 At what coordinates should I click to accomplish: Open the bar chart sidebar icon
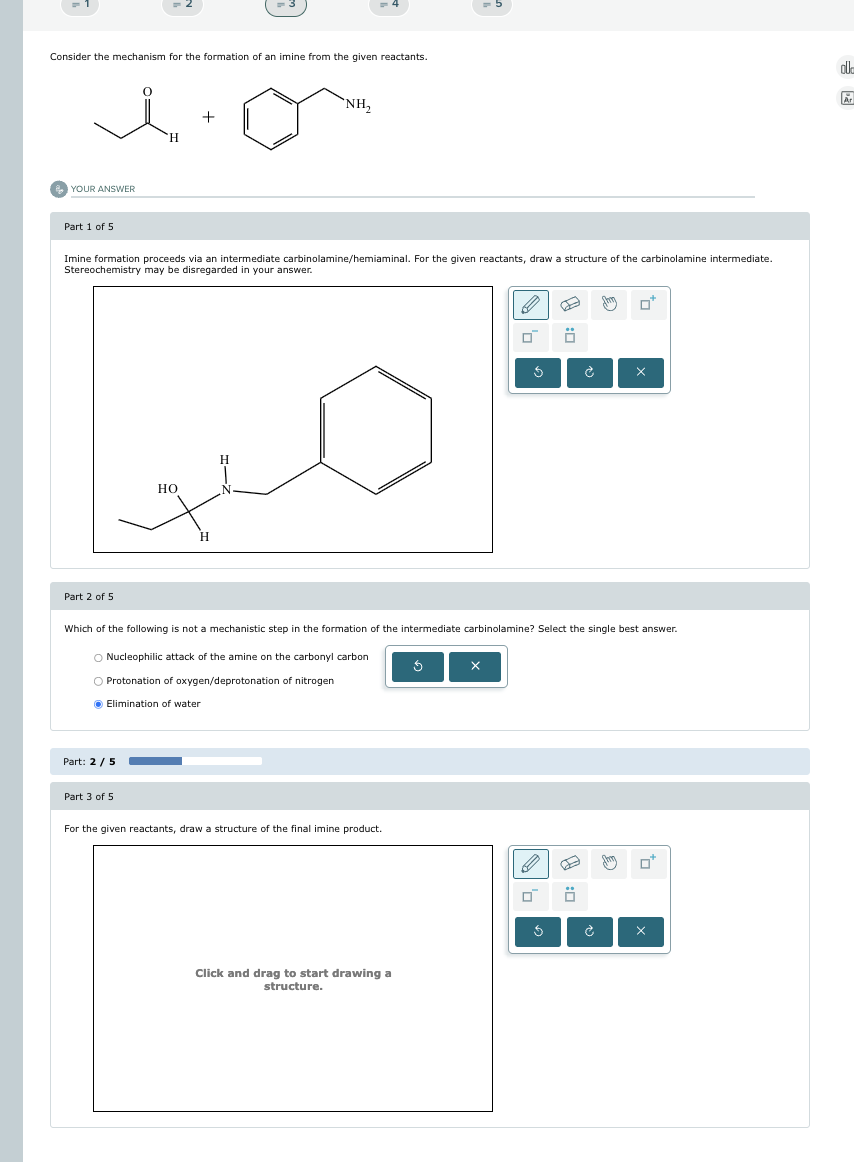[x=845, y=65]
